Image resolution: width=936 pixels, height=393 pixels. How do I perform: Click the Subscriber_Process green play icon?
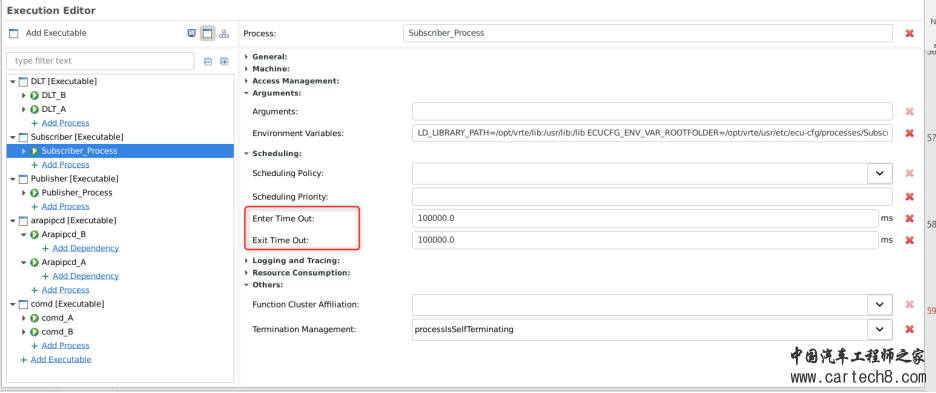point(35,151)
